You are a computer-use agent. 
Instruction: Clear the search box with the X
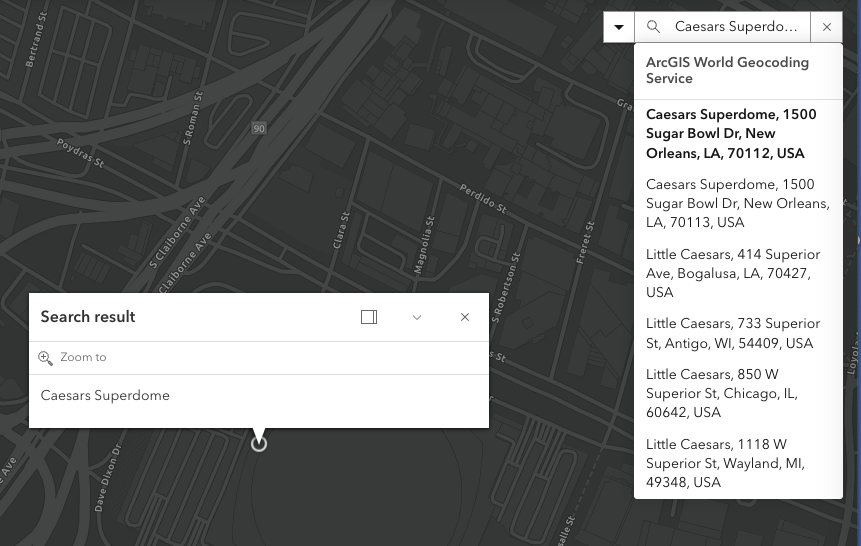(826, 27)
